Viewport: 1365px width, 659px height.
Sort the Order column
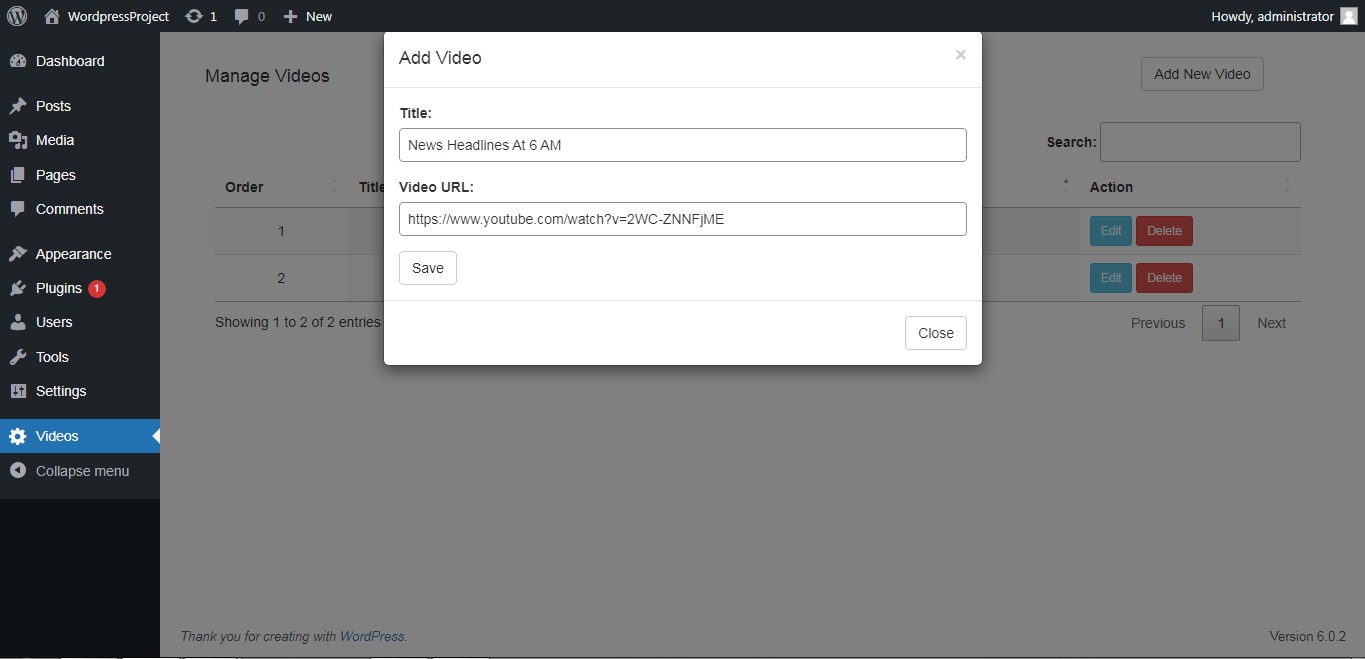point(244,187)
